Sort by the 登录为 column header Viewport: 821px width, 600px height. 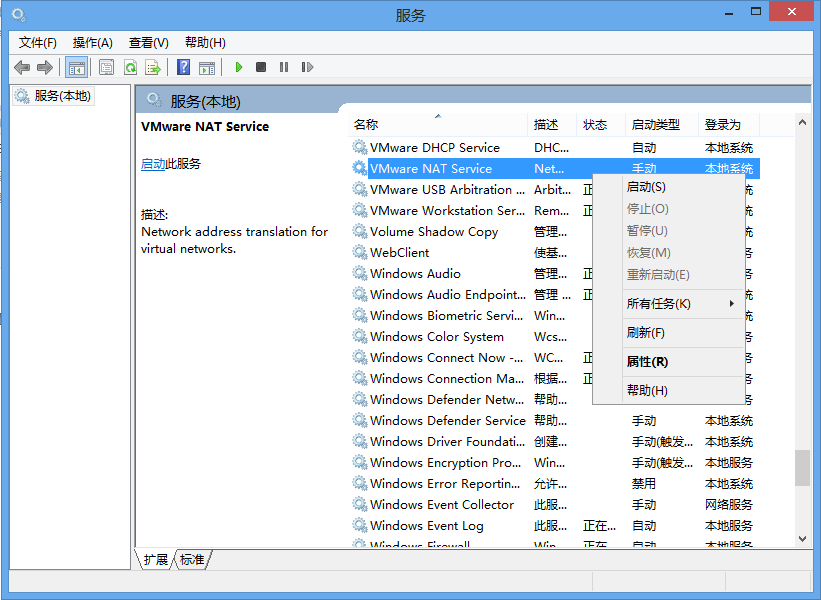click(x=728, y=125)
